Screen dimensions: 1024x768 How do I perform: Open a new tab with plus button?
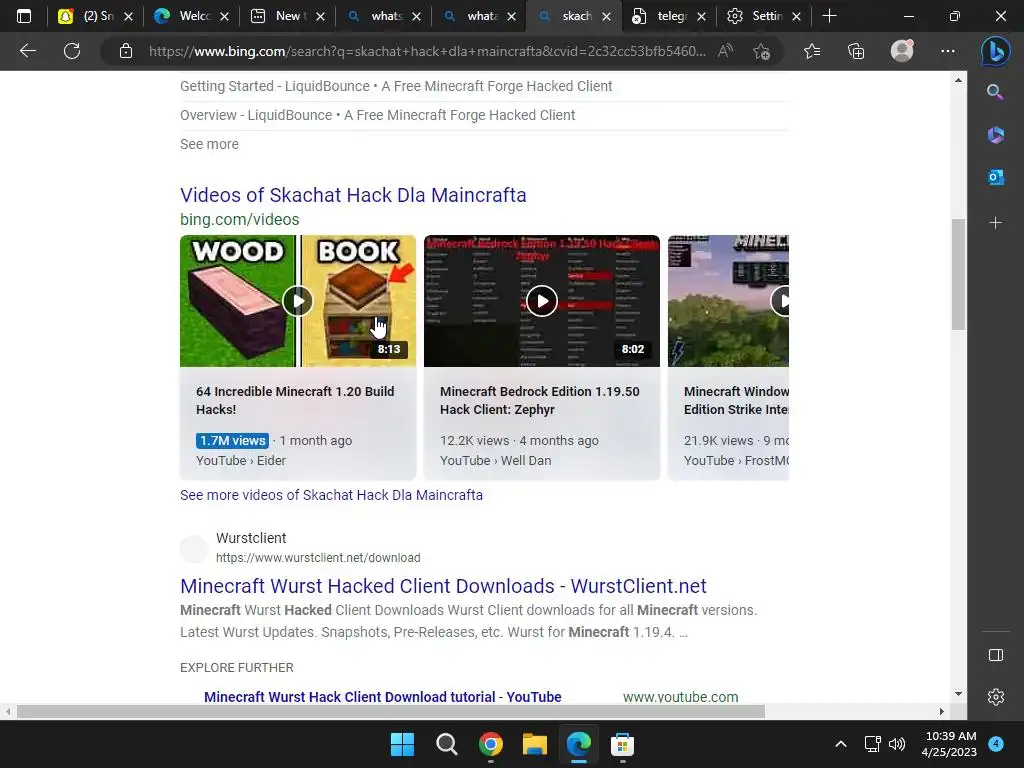[x=829, y=16]
